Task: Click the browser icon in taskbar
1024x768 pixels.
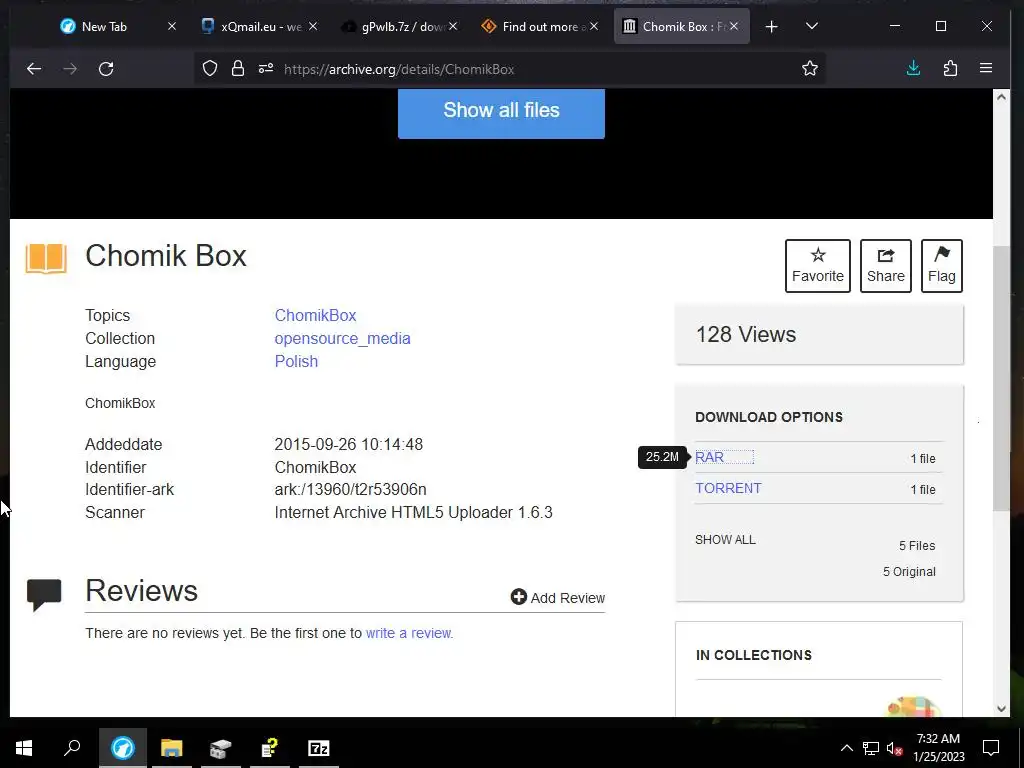Action: 123,748
